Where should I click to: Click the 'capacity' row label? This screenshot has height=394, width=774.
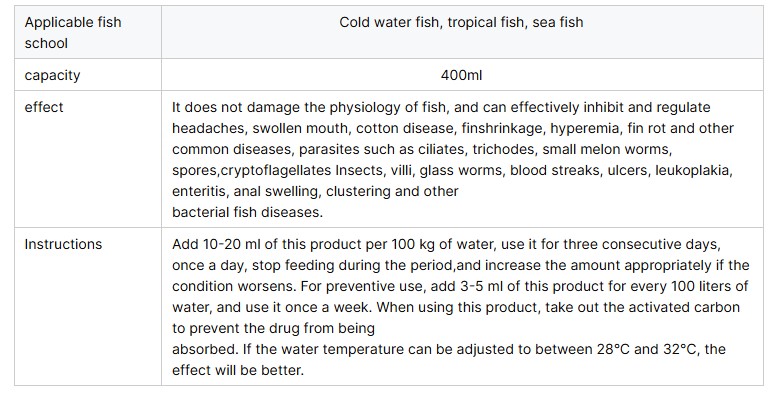pyautogui.click(x=52, y=75)
